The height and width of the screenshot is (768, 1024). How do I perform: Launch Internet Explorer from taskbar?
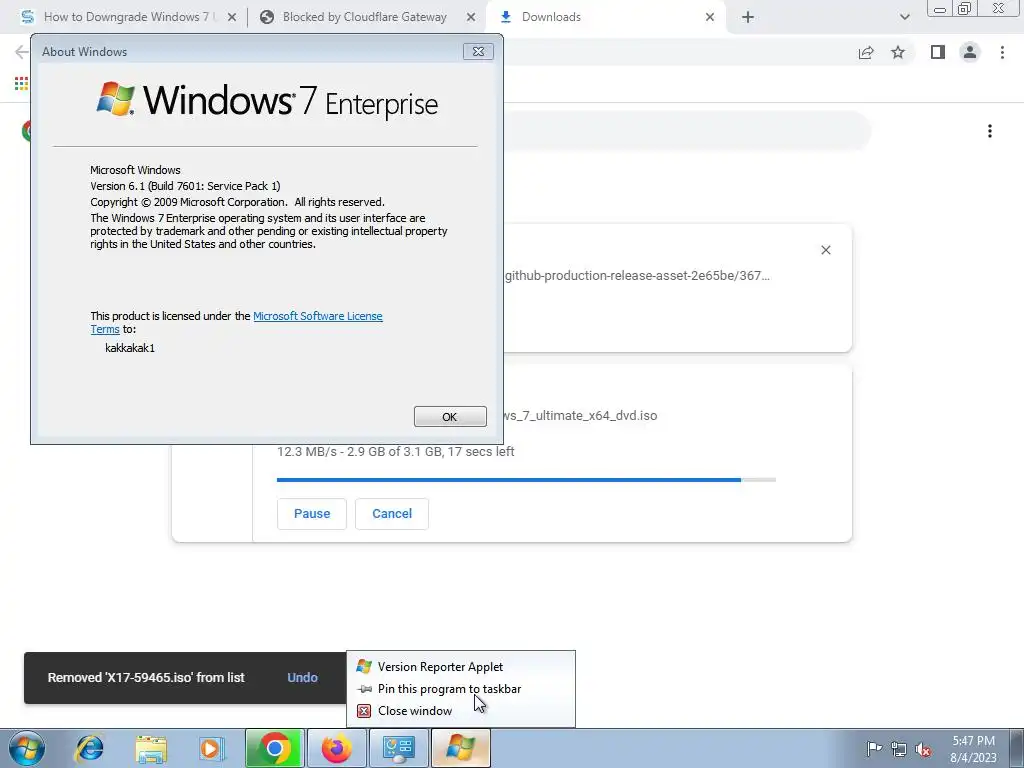[89, 748]
